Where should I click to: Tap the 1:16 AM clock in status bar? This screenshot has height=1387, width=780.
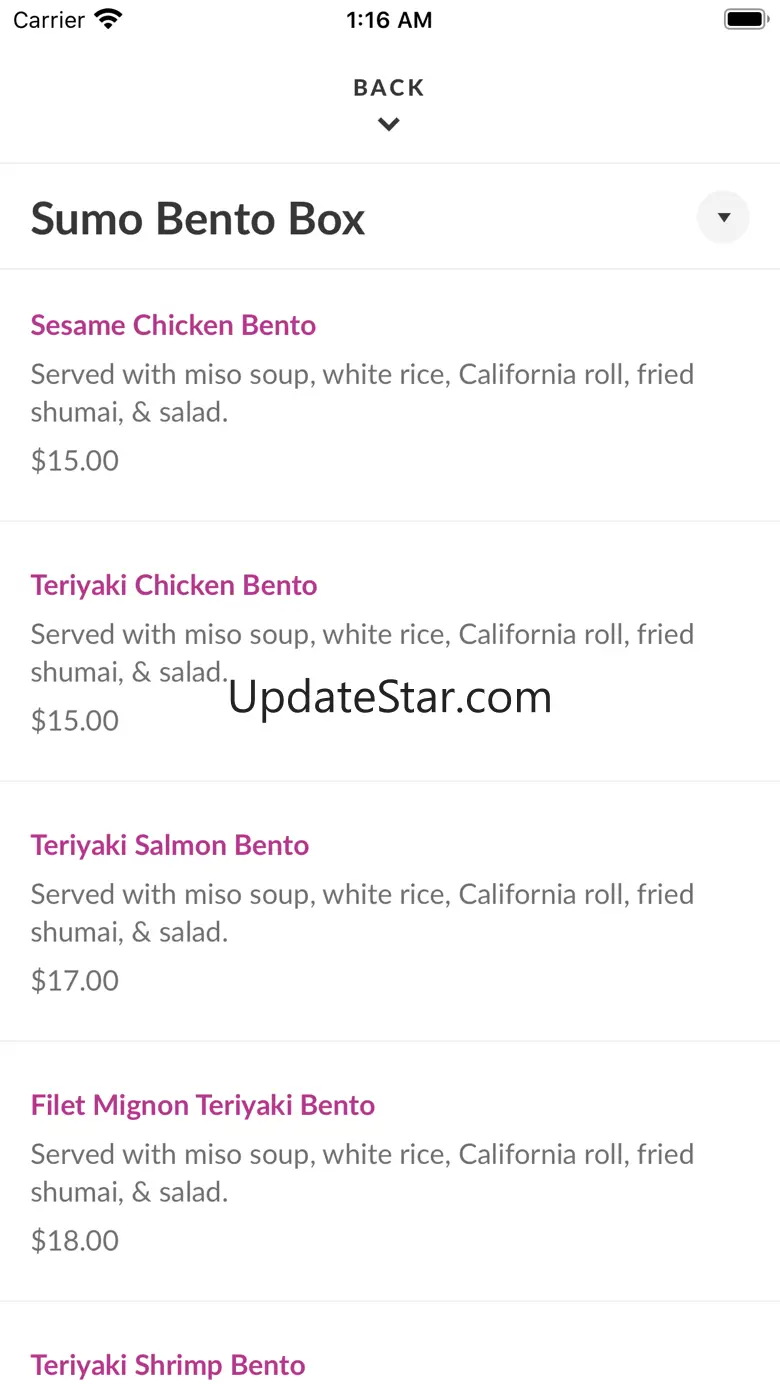pyautogui.click(x=389, y=20)
